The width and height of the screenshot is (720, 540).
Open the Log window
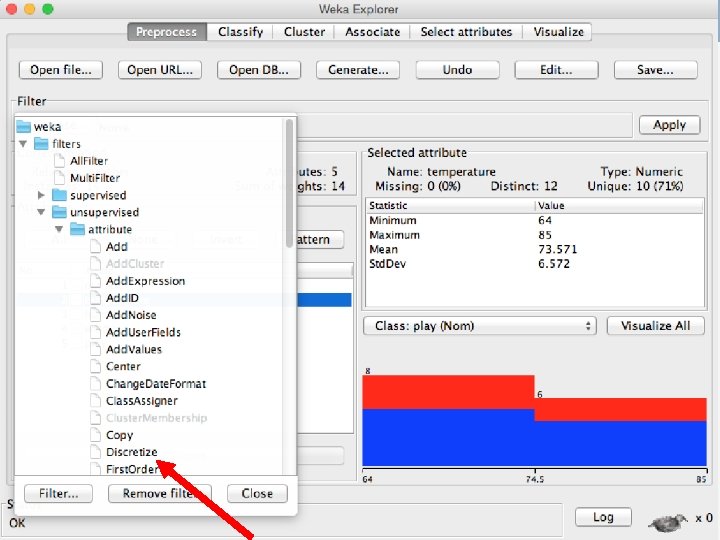tap(603, 518)
